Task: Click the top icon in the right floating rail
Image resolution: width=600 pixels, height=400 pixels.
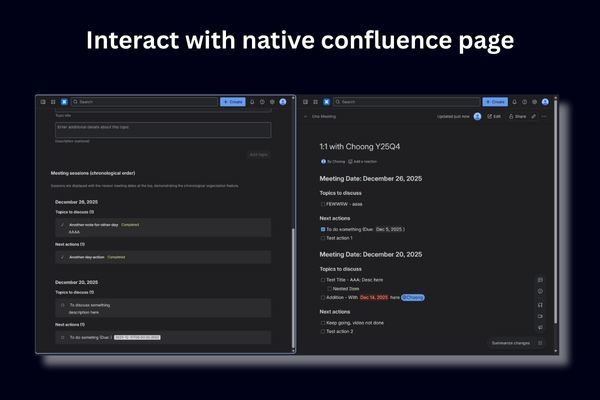Action: (540, 280)
